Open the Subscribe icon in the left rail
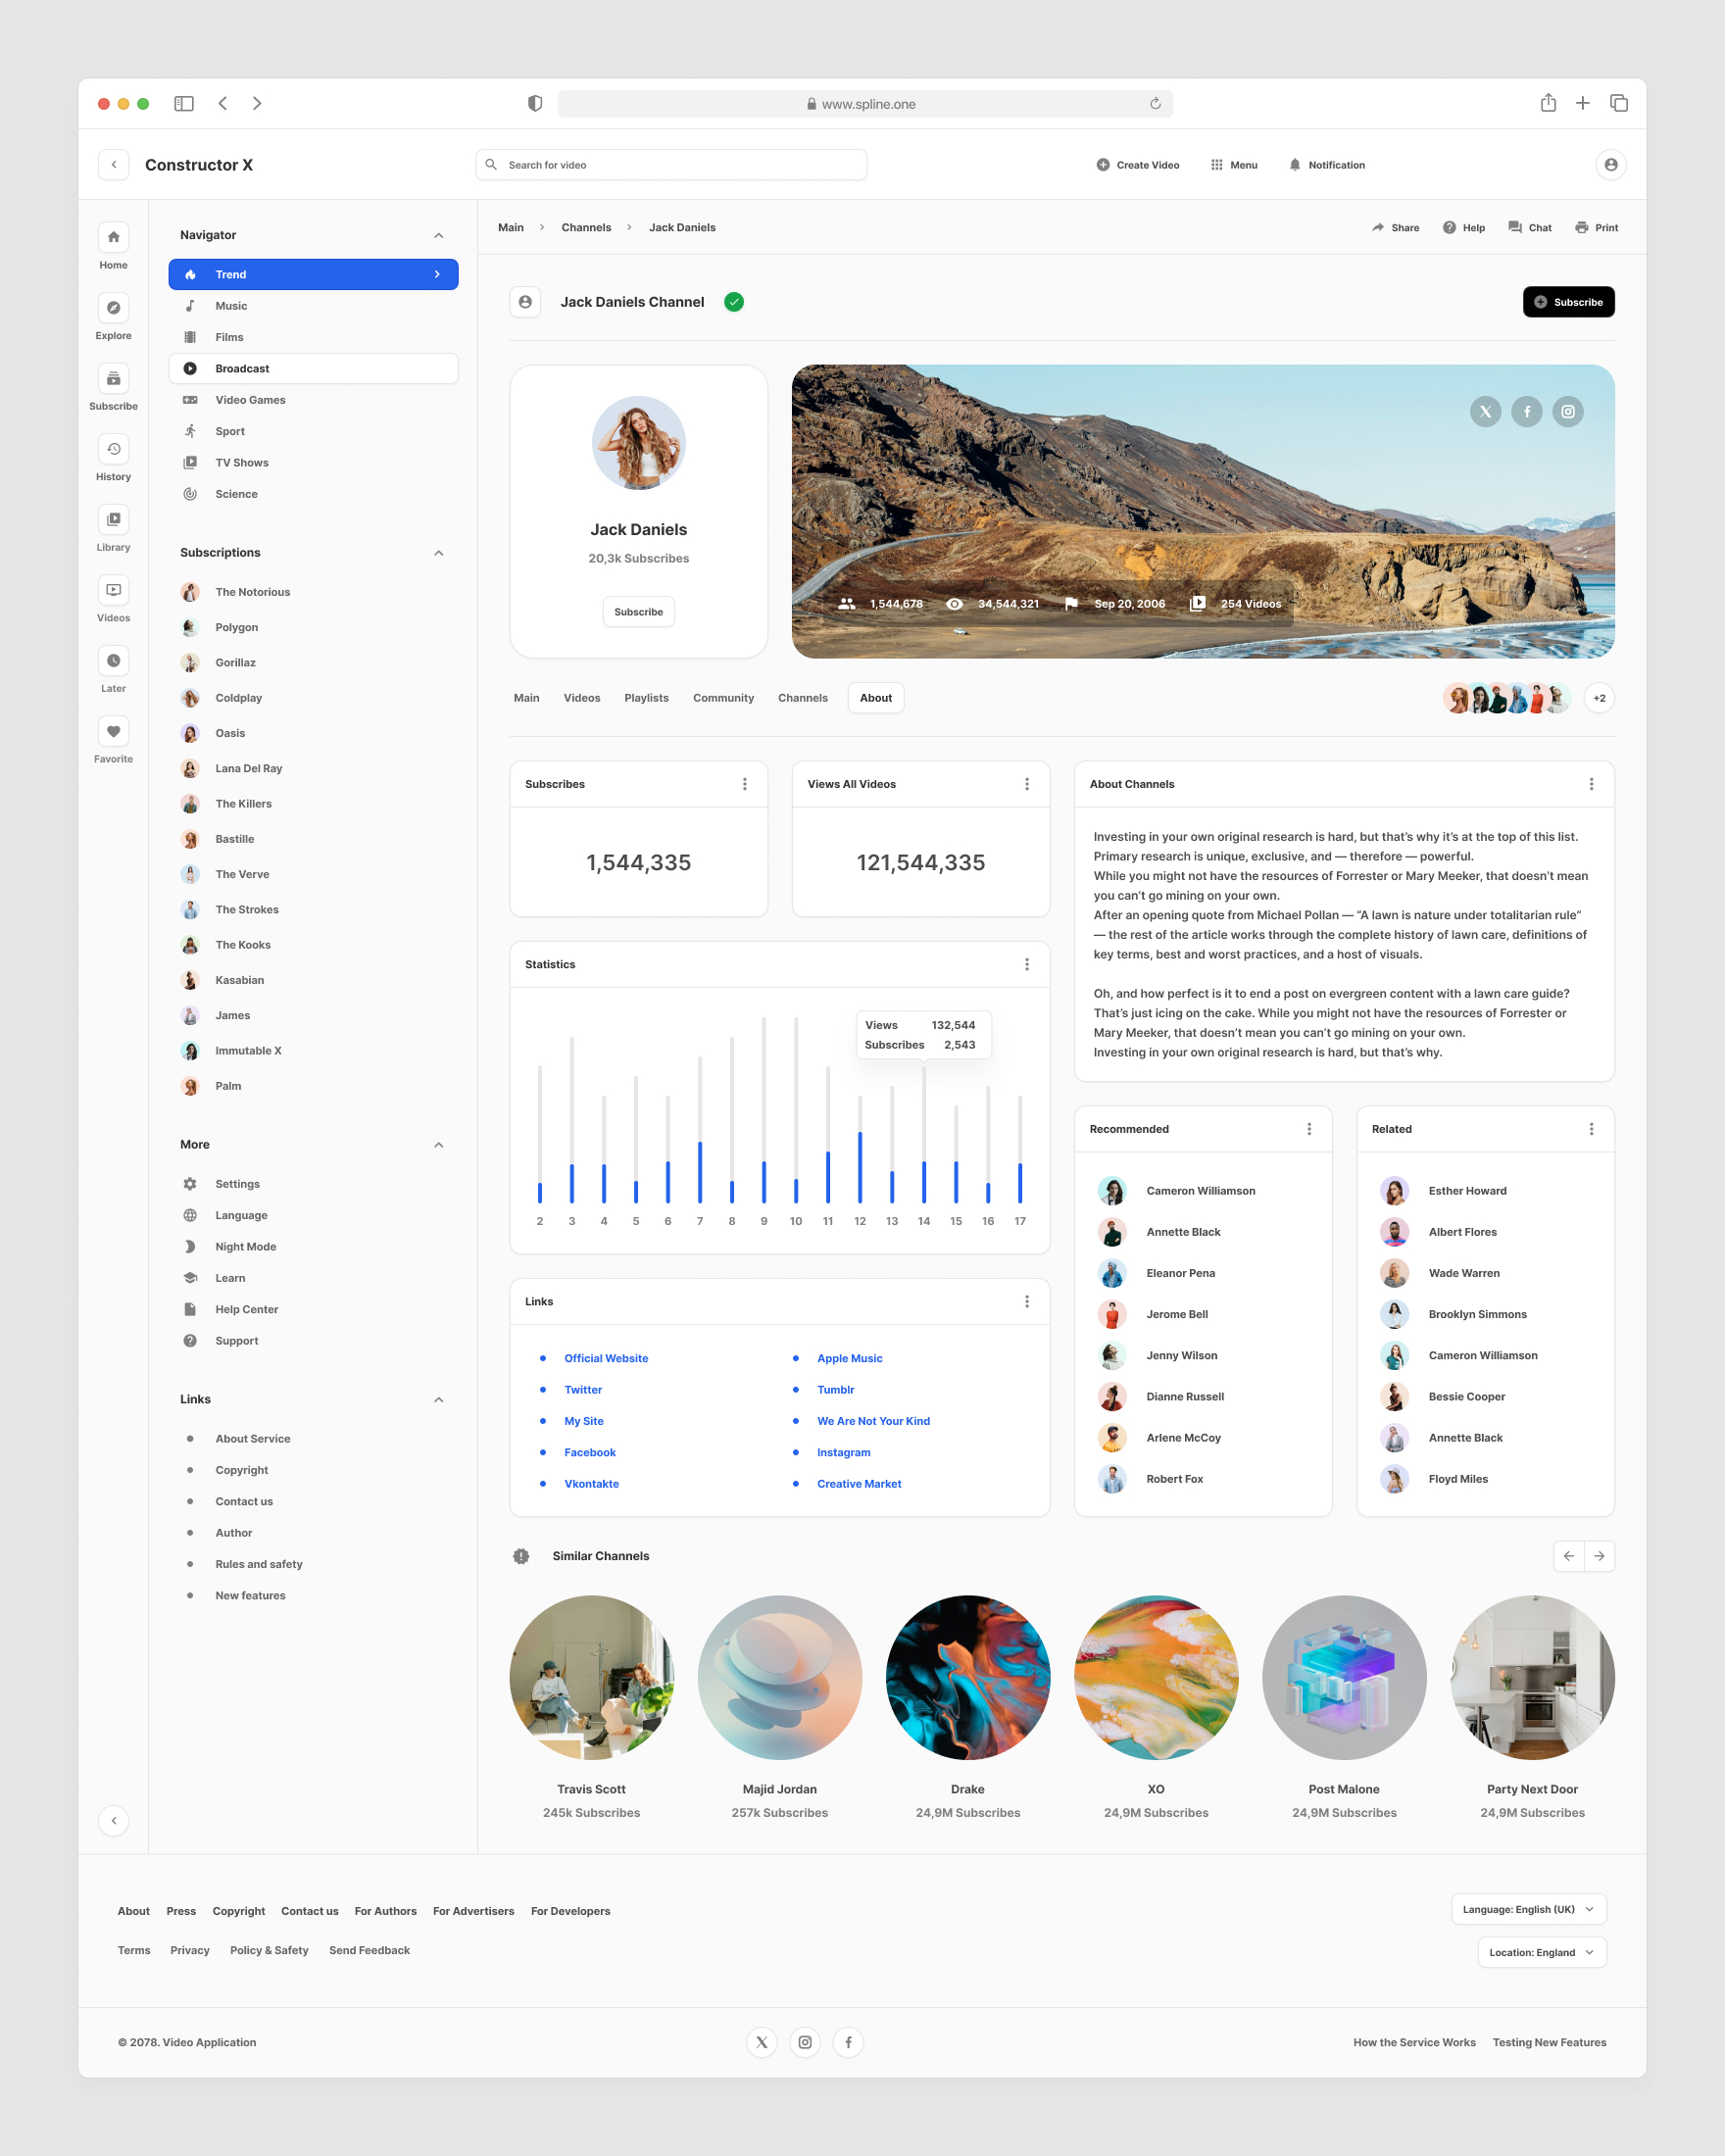Screen dimensions: 1725x2156 pyautogui.click(x=113, y=378)
